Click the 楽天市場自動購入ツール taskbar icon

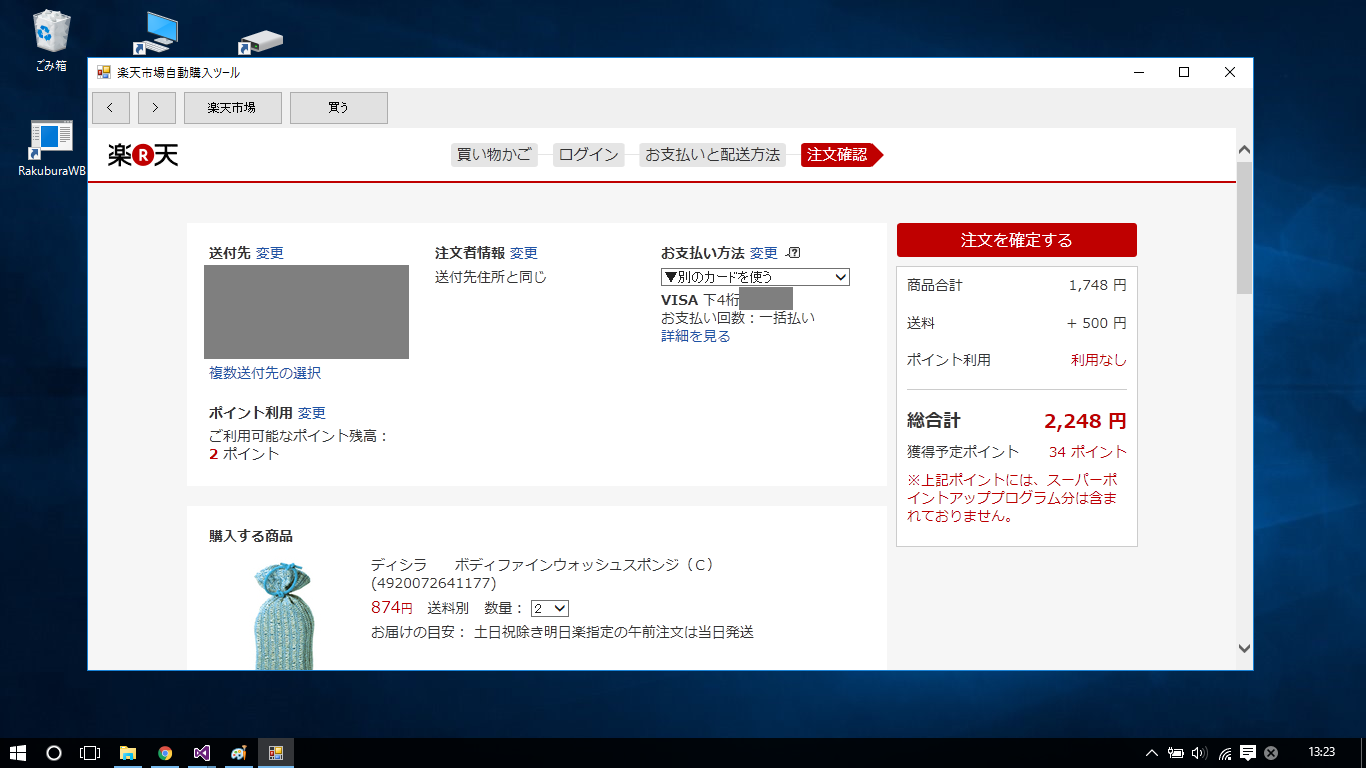point(276,753)
